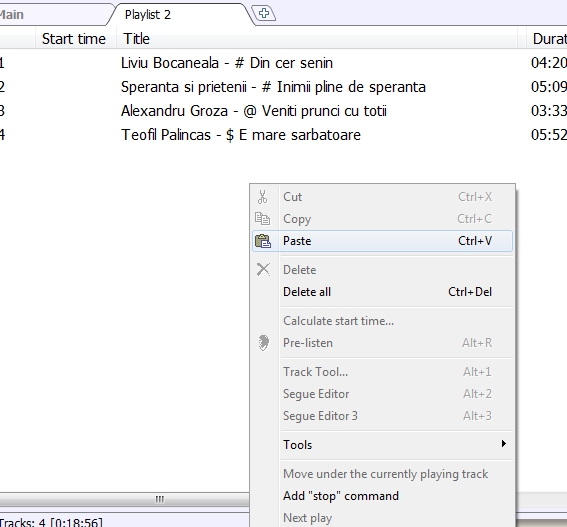Click the scissors icon beside Cut
This screenshot has height=527, width=567.
pos(263,197)
